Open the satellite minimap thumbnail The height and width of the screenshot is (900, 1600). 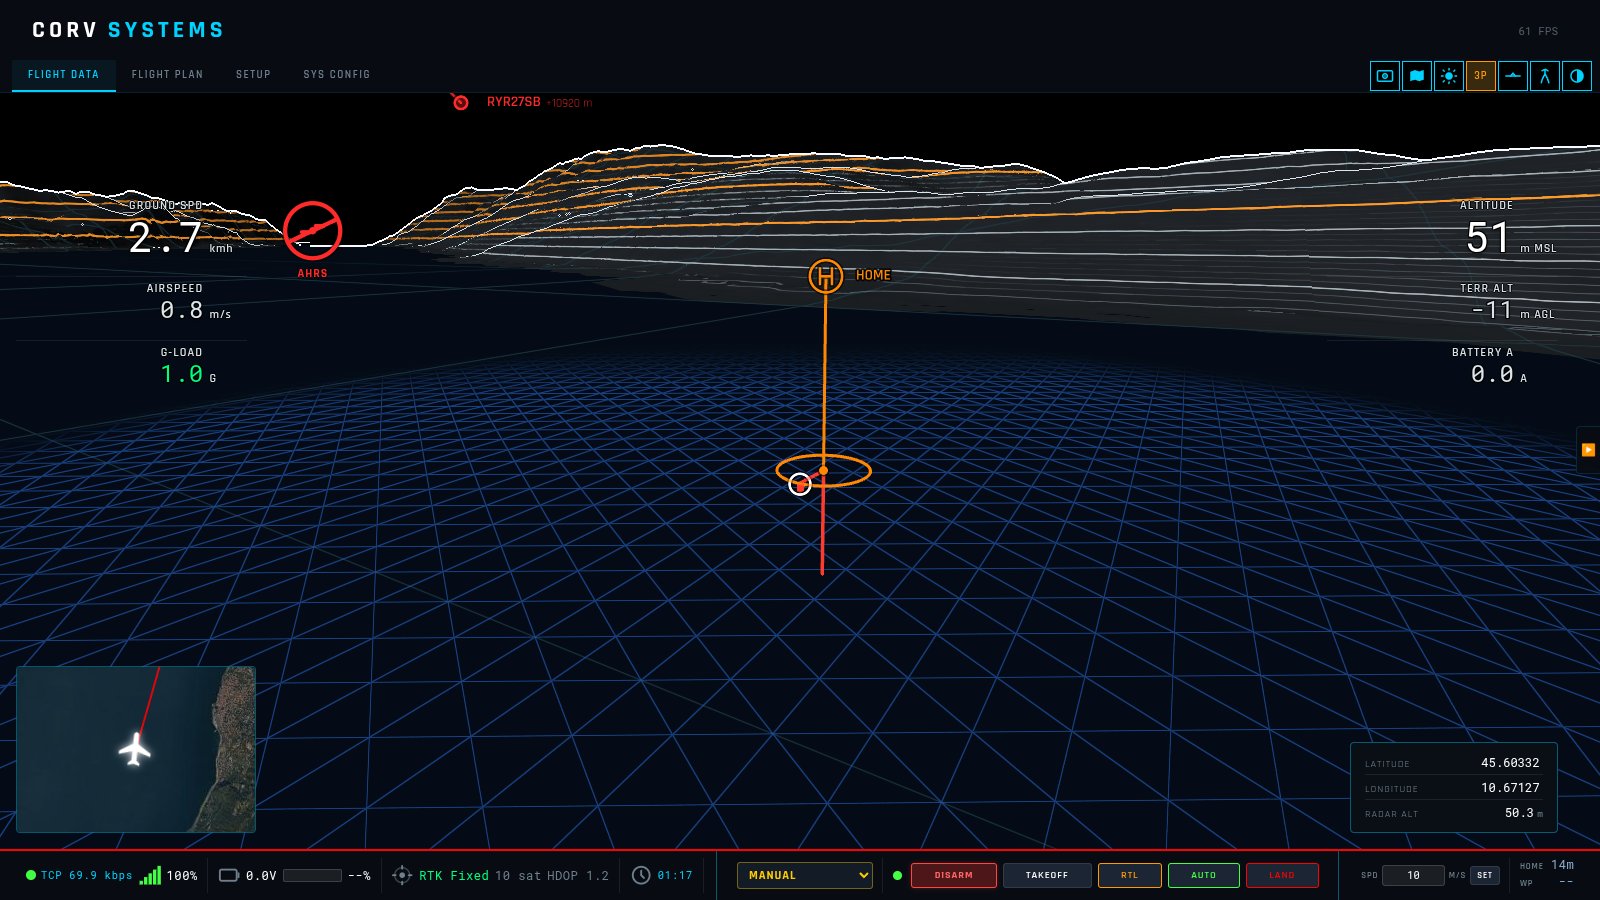136,749
